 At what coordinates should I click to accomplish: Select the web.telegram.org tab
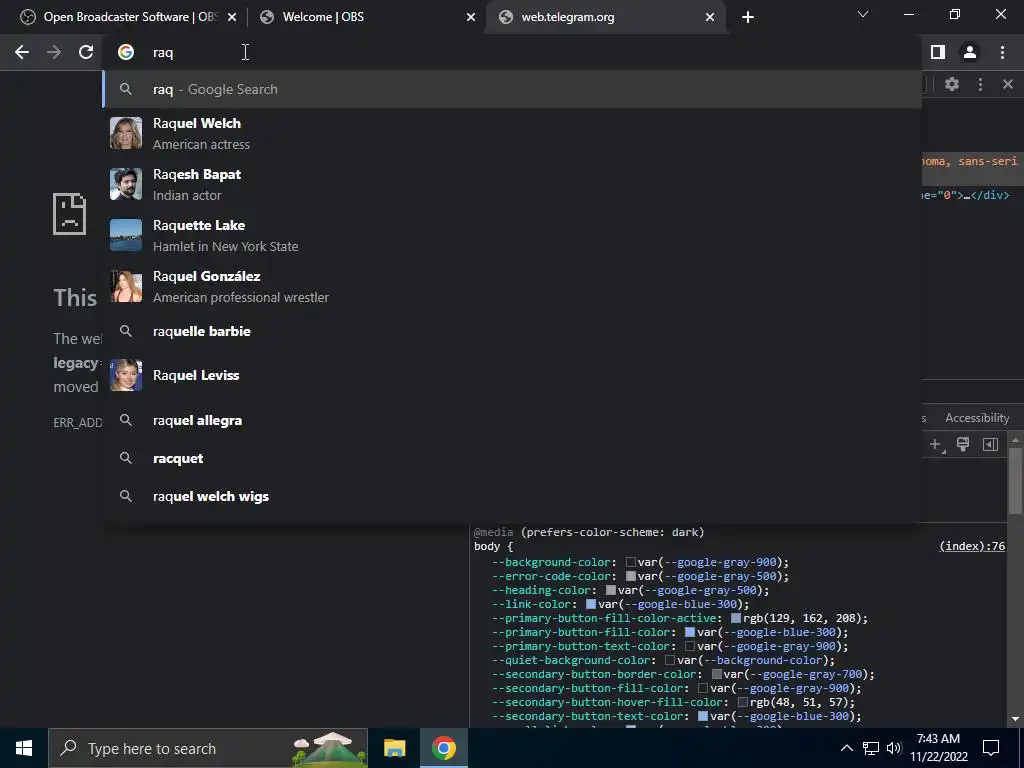605,17
